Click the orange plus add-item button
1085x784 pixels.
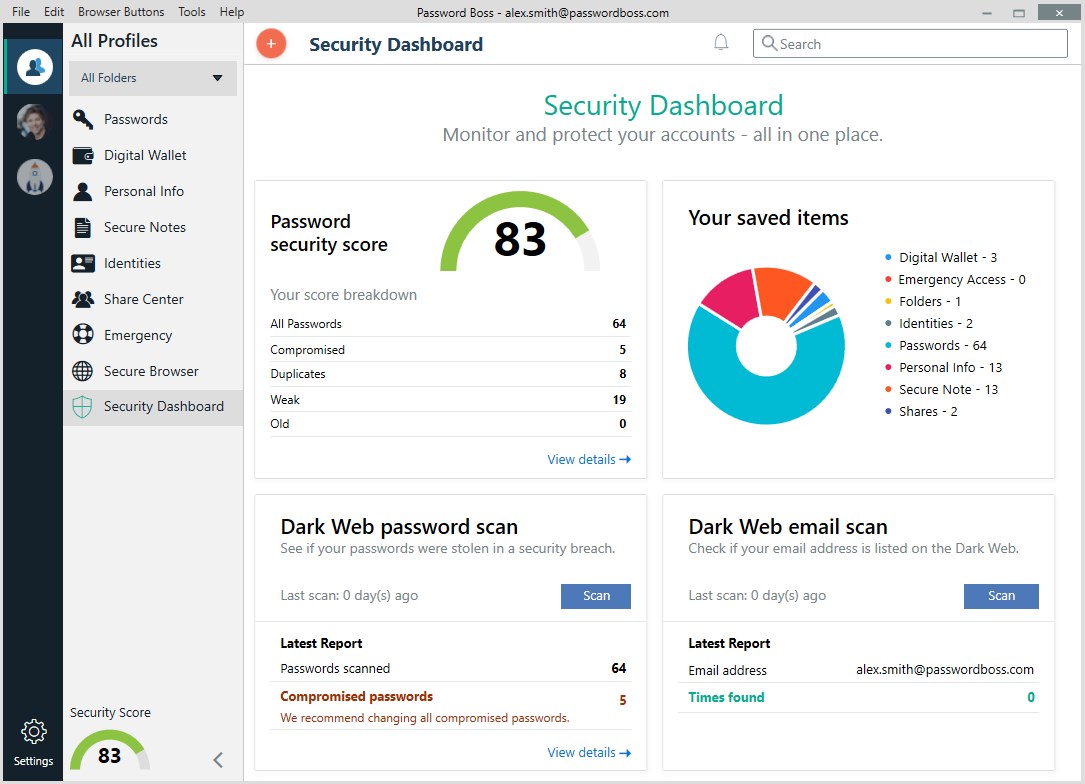coord(271,44)
